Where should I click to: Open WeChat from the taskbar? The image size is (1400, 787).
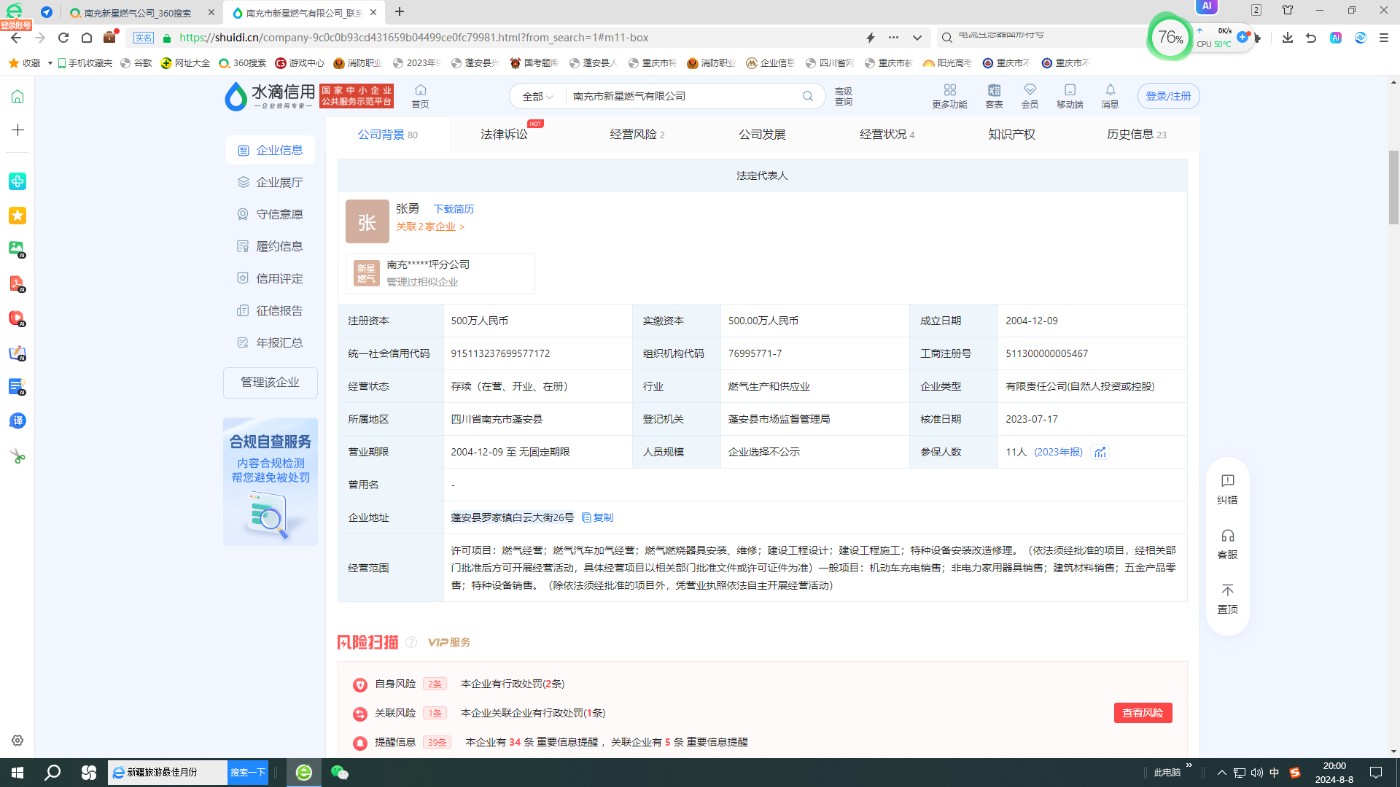tap(340, 772)
